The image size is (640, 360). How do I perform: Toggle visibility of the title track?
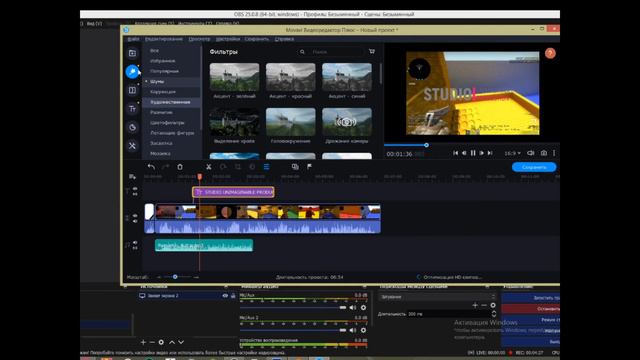(135, 189)
